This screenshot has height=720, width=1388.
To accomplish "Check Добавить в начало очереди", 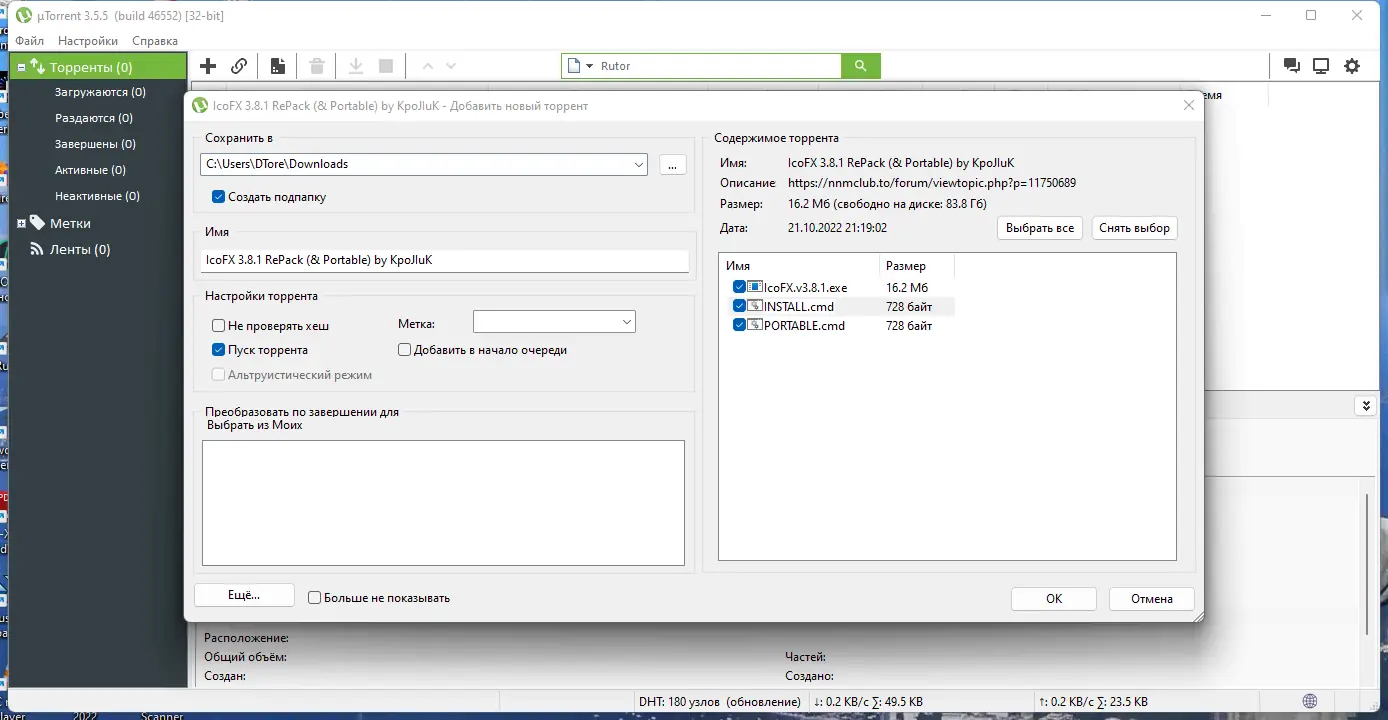I will [405, 350].
